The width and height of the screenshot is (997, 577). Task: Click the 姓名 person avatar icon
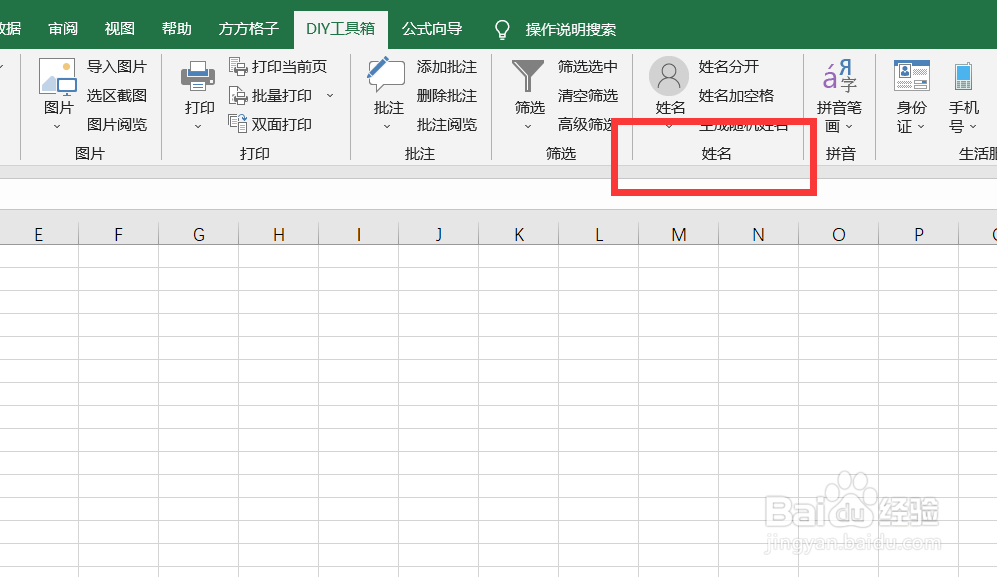click(x=669, y=76)
